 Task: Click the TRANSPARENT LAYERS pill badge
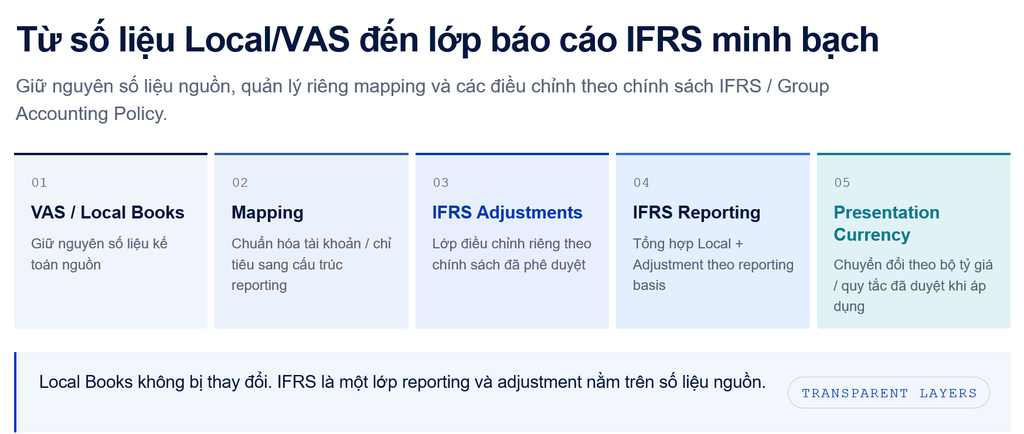[889, 393]
